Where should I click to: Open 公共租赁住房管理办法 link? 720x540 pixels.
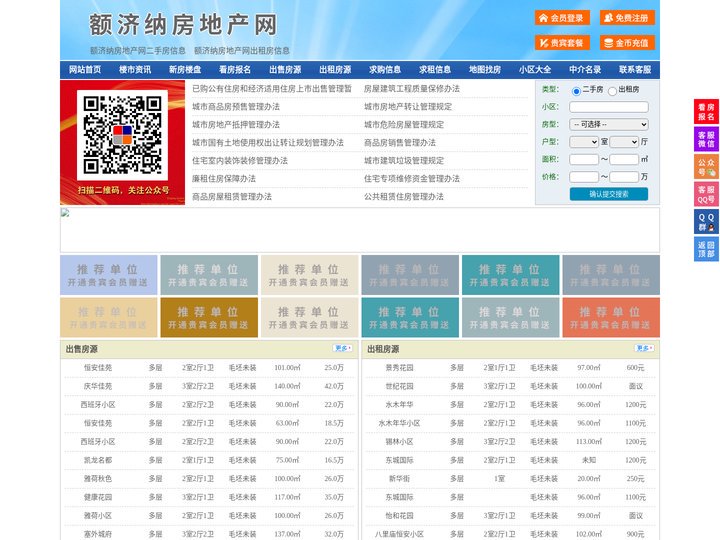pos(404,197)
